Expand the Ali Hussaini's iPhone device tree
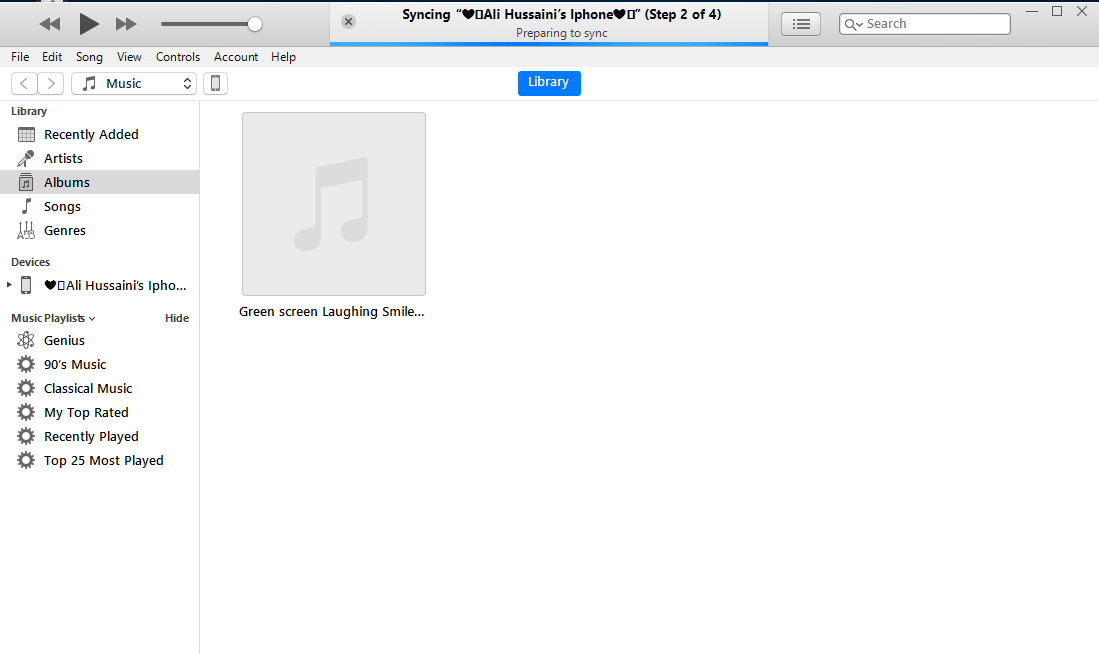Viewport: 1099px width, 654px height. click(x=10, y=286)
